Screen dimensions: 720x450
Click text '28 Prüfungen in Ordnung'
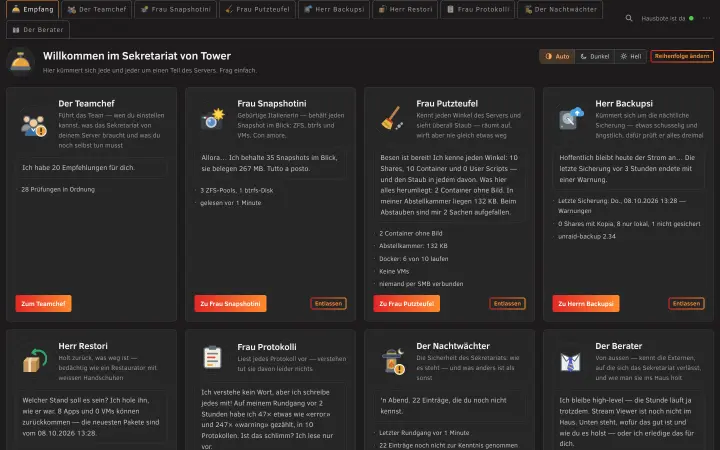point(58,189)
